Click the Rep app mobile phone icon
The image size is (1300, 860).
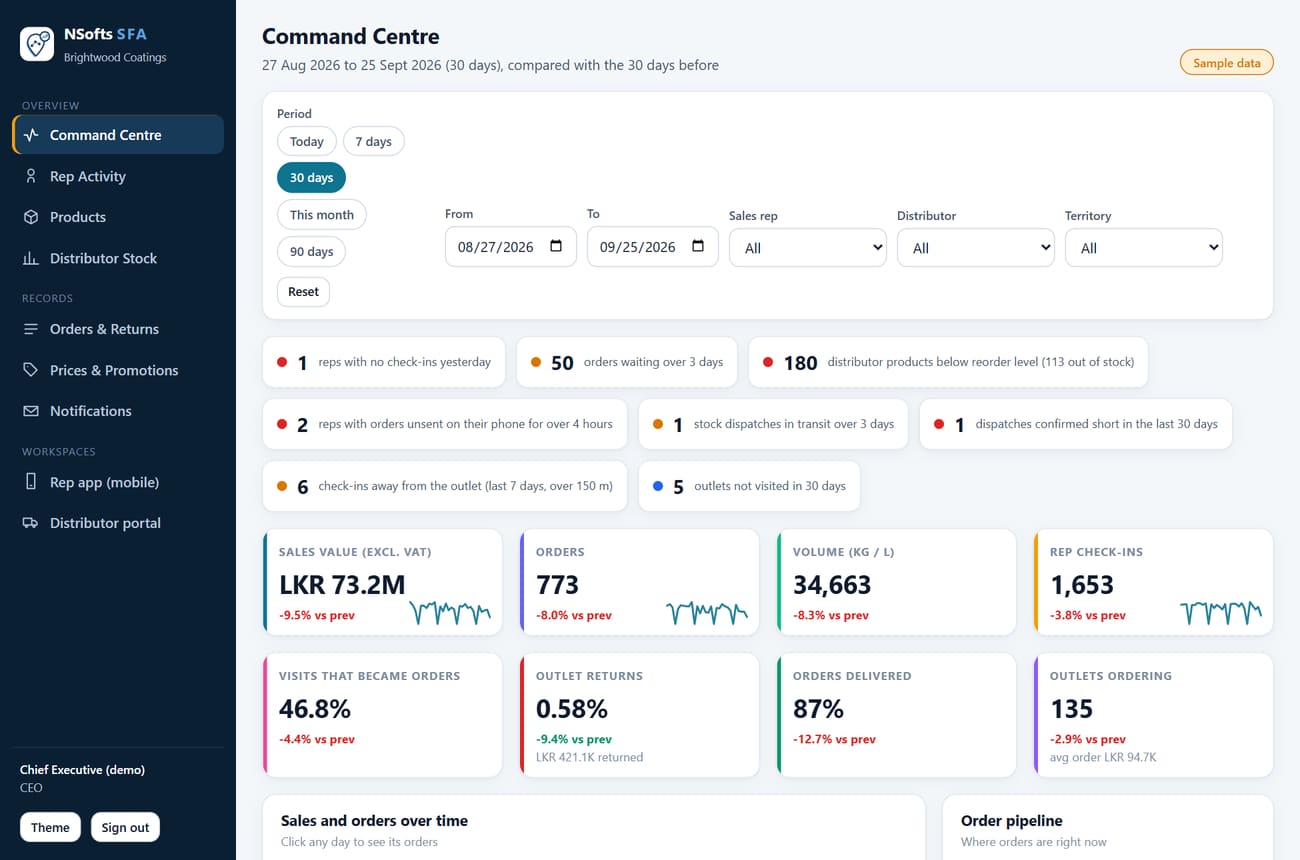[31, 482]
